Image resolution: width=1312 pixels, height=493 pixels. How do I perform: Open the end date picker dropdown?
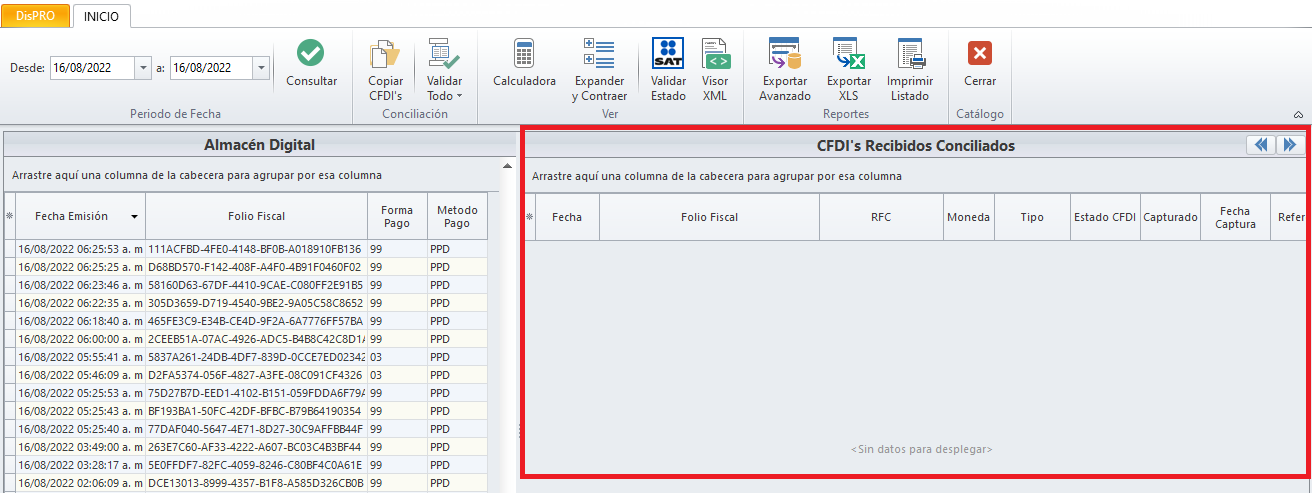click(261, 68)
